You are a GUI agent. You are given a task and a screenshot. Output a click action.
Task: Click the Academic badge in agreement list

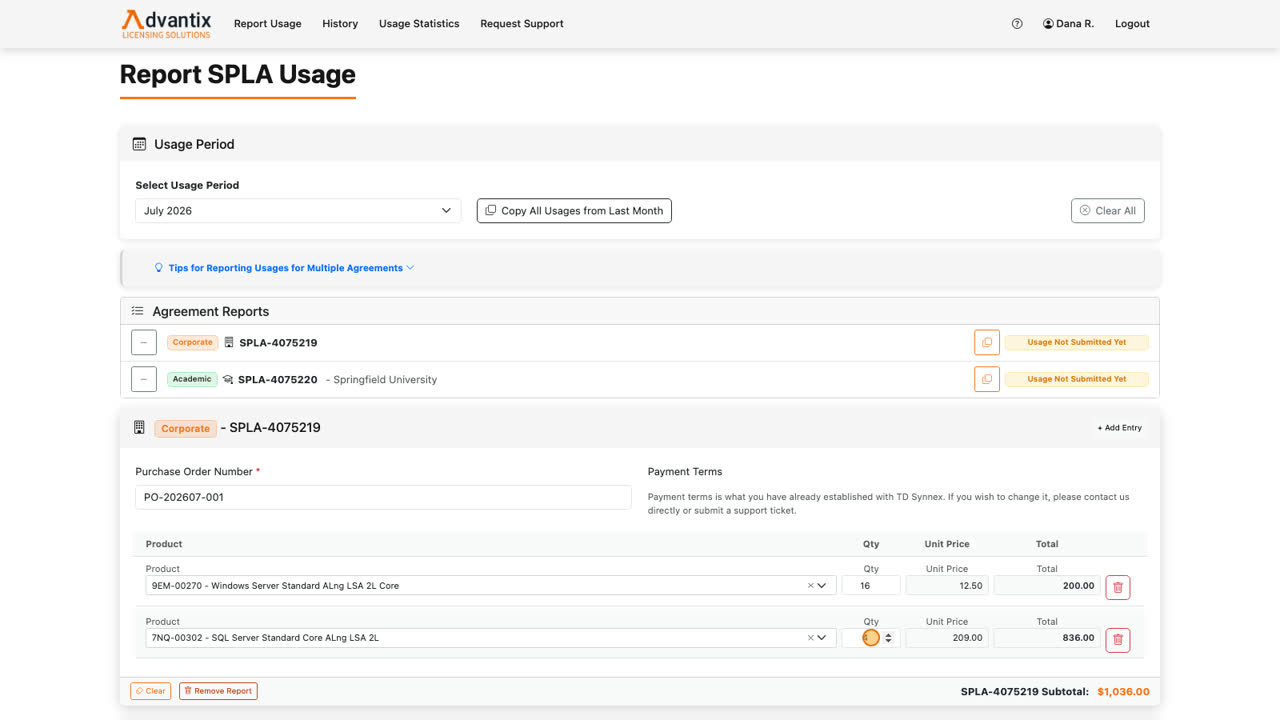192,379
